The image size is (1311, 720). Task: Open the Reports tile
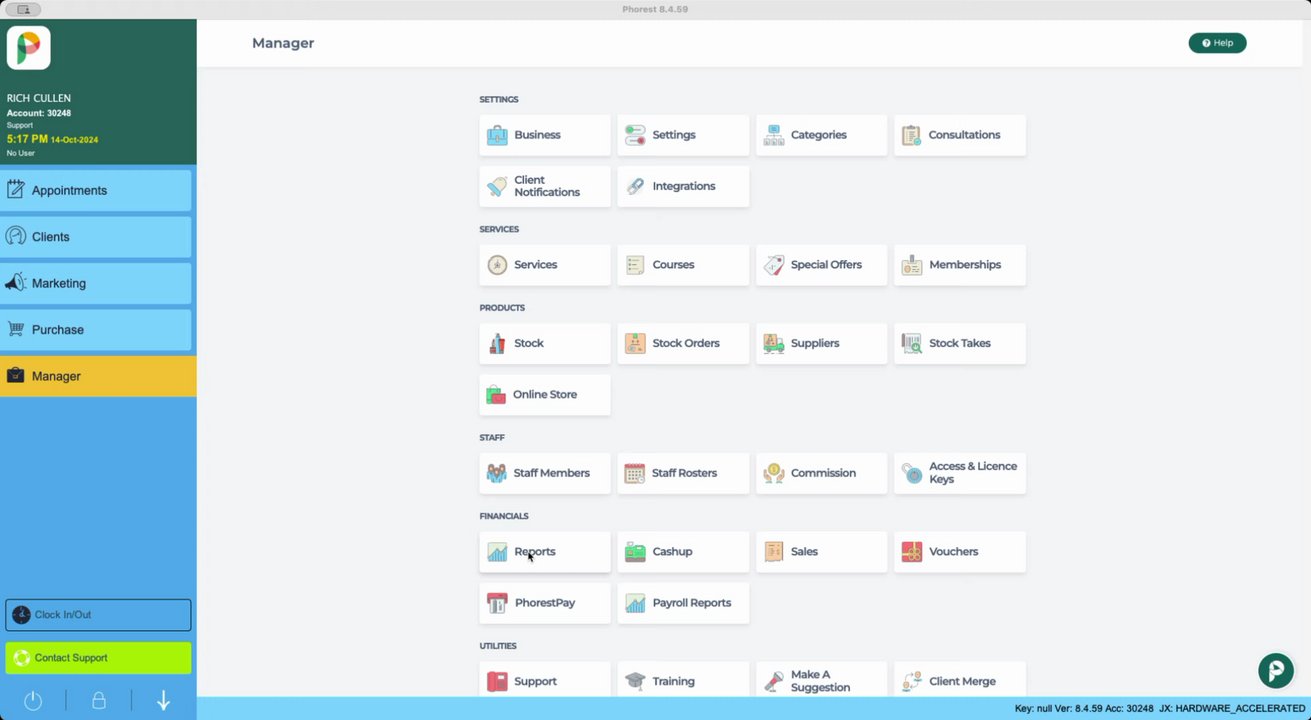click(x=545, y=552)
